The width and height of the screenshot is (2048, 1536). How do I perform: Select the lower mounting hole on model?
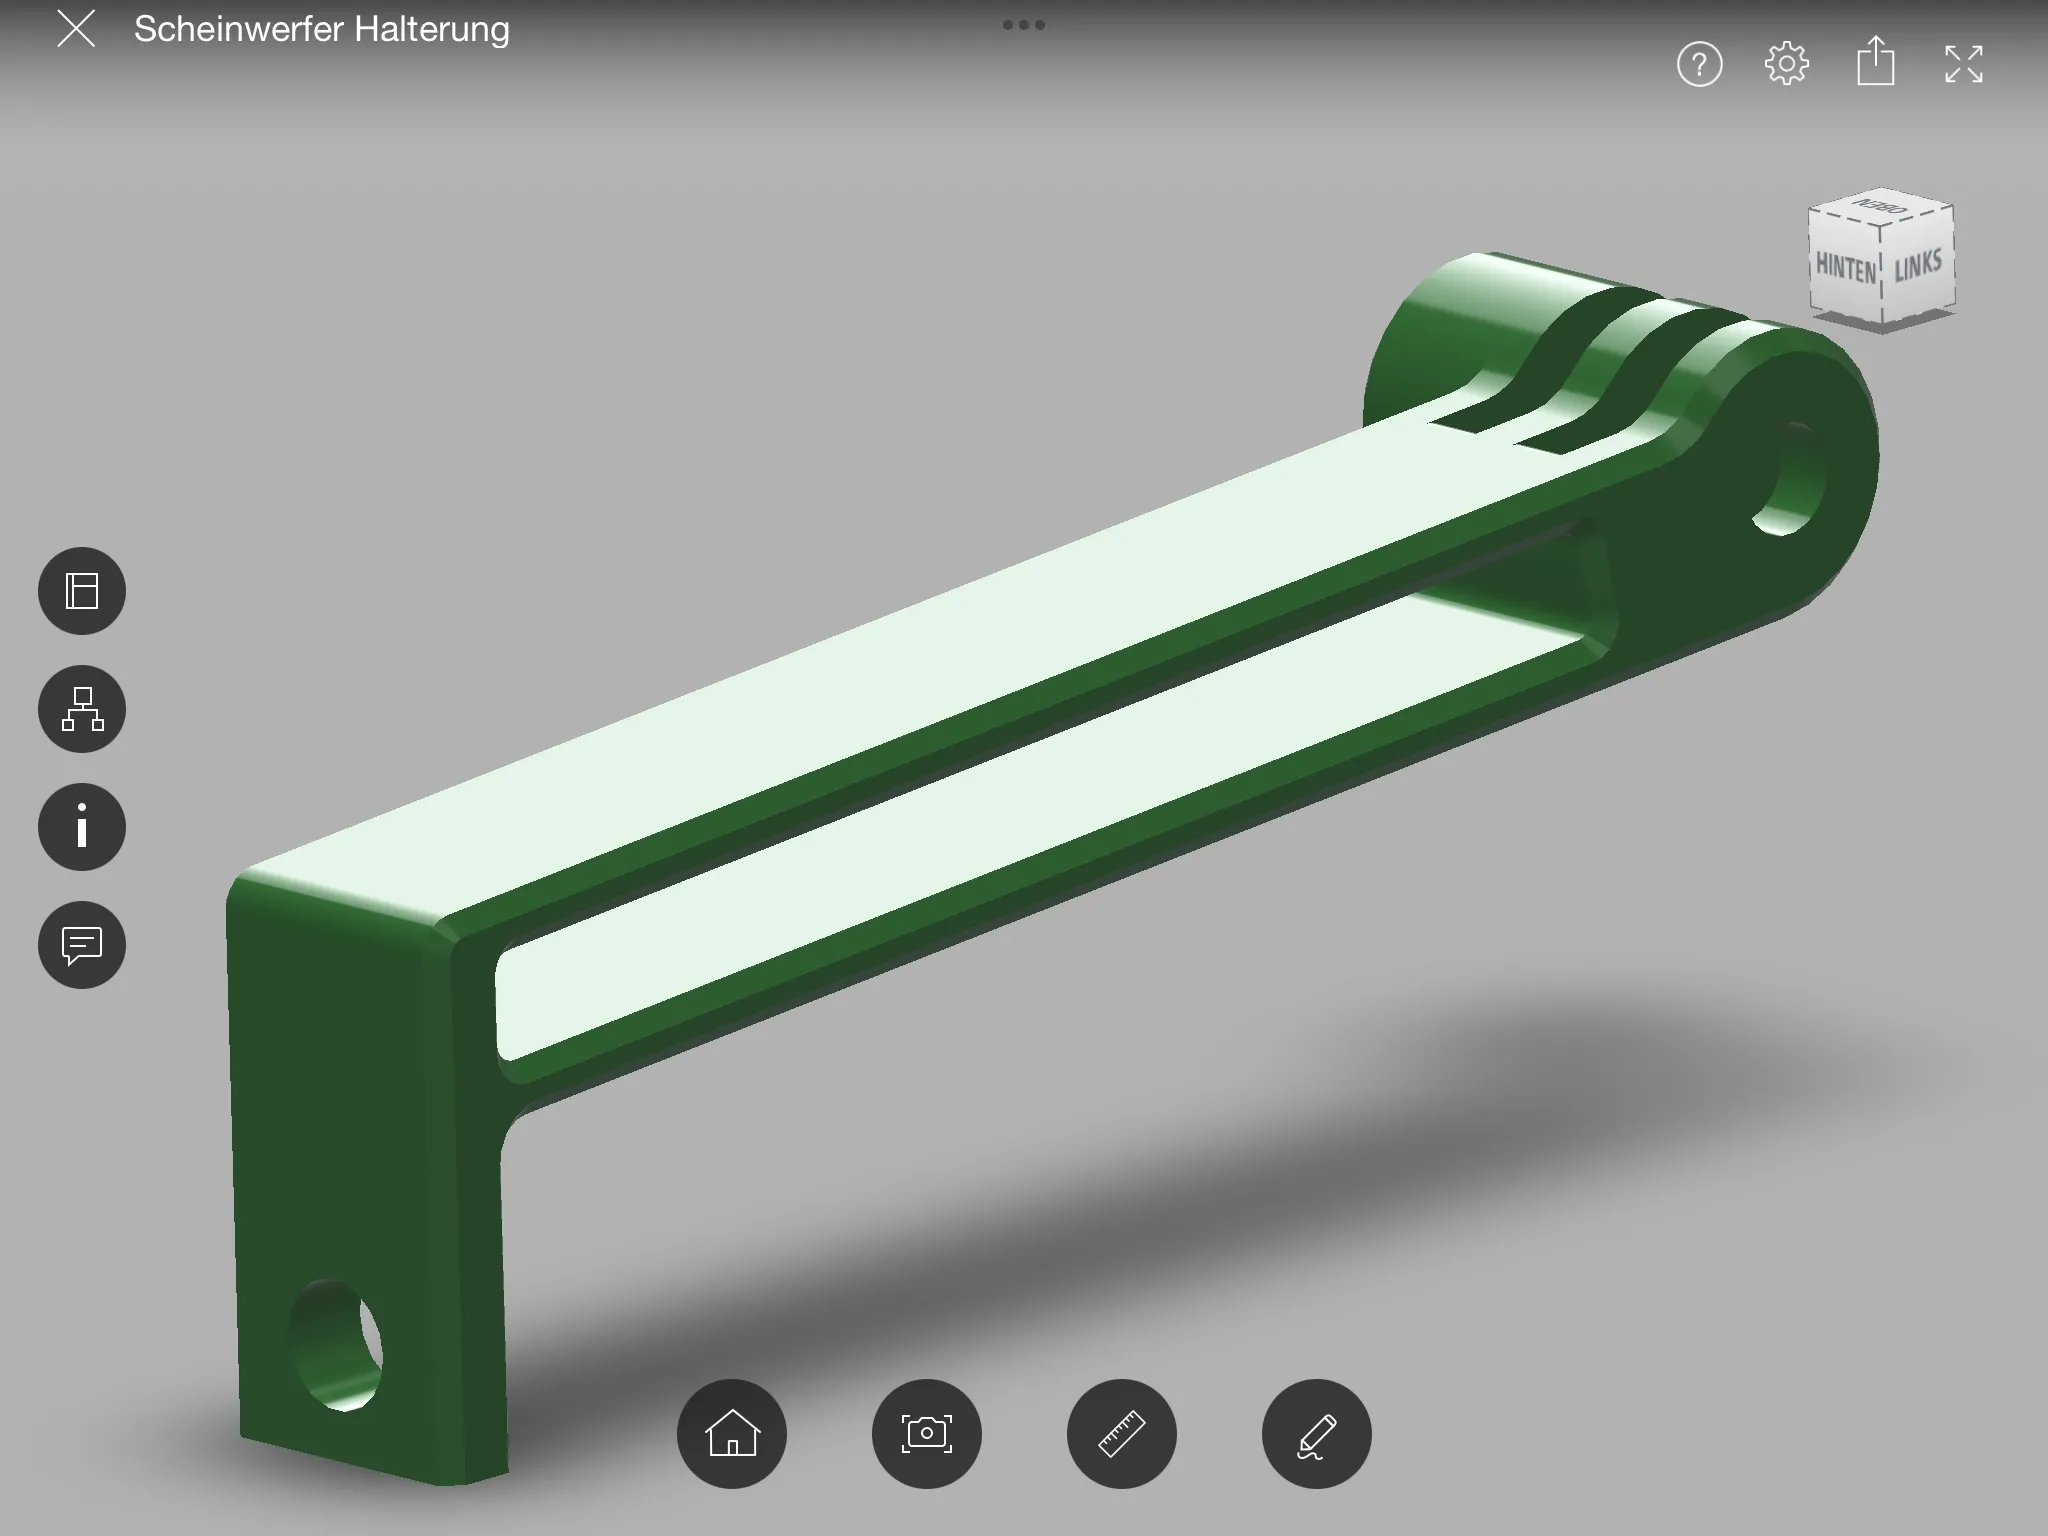coord(337,1345)
